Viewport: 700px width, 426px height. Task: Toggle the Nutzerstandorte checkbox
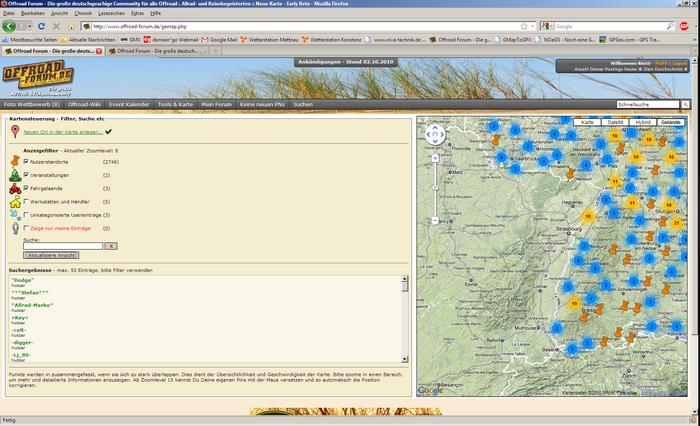pyautogui.click(x=26, y=161)
